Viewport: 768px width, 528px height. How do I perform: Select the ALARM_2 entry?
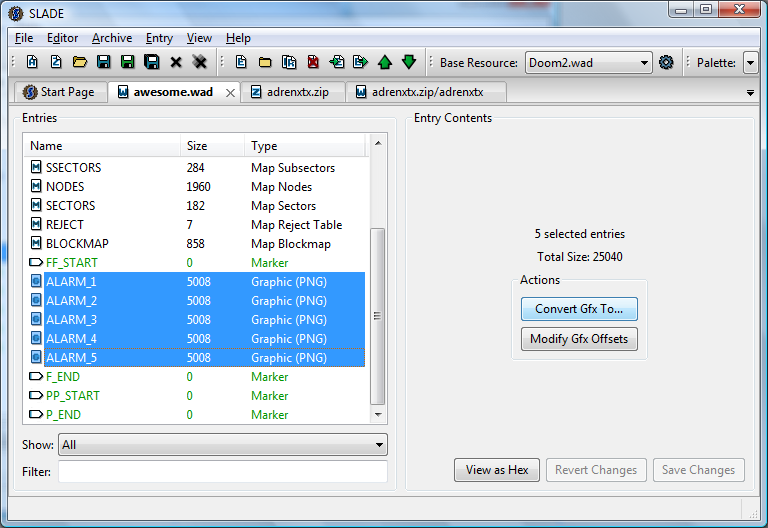(195, 301)
